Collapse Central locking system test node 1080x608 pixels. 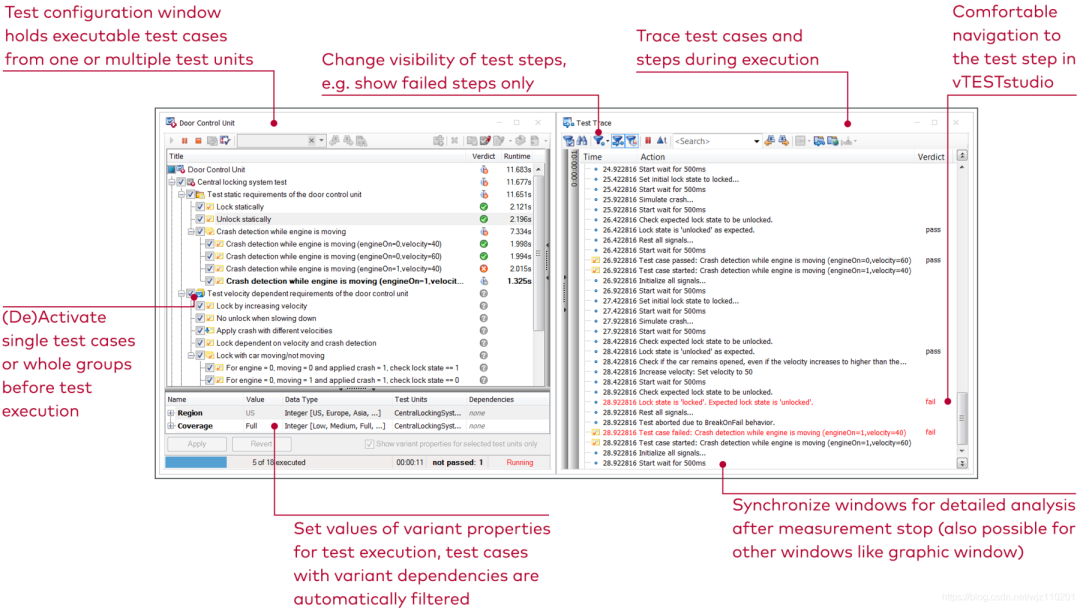point(172,182)
